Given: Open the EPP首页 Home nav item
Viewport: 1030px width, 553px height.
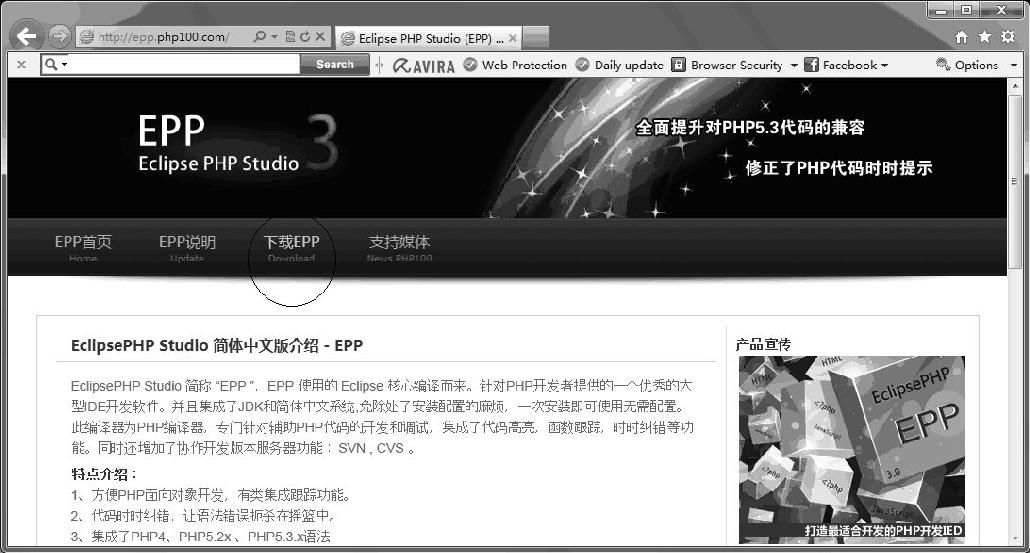Looking at the screenshot, I should click(x=83, y=248).
